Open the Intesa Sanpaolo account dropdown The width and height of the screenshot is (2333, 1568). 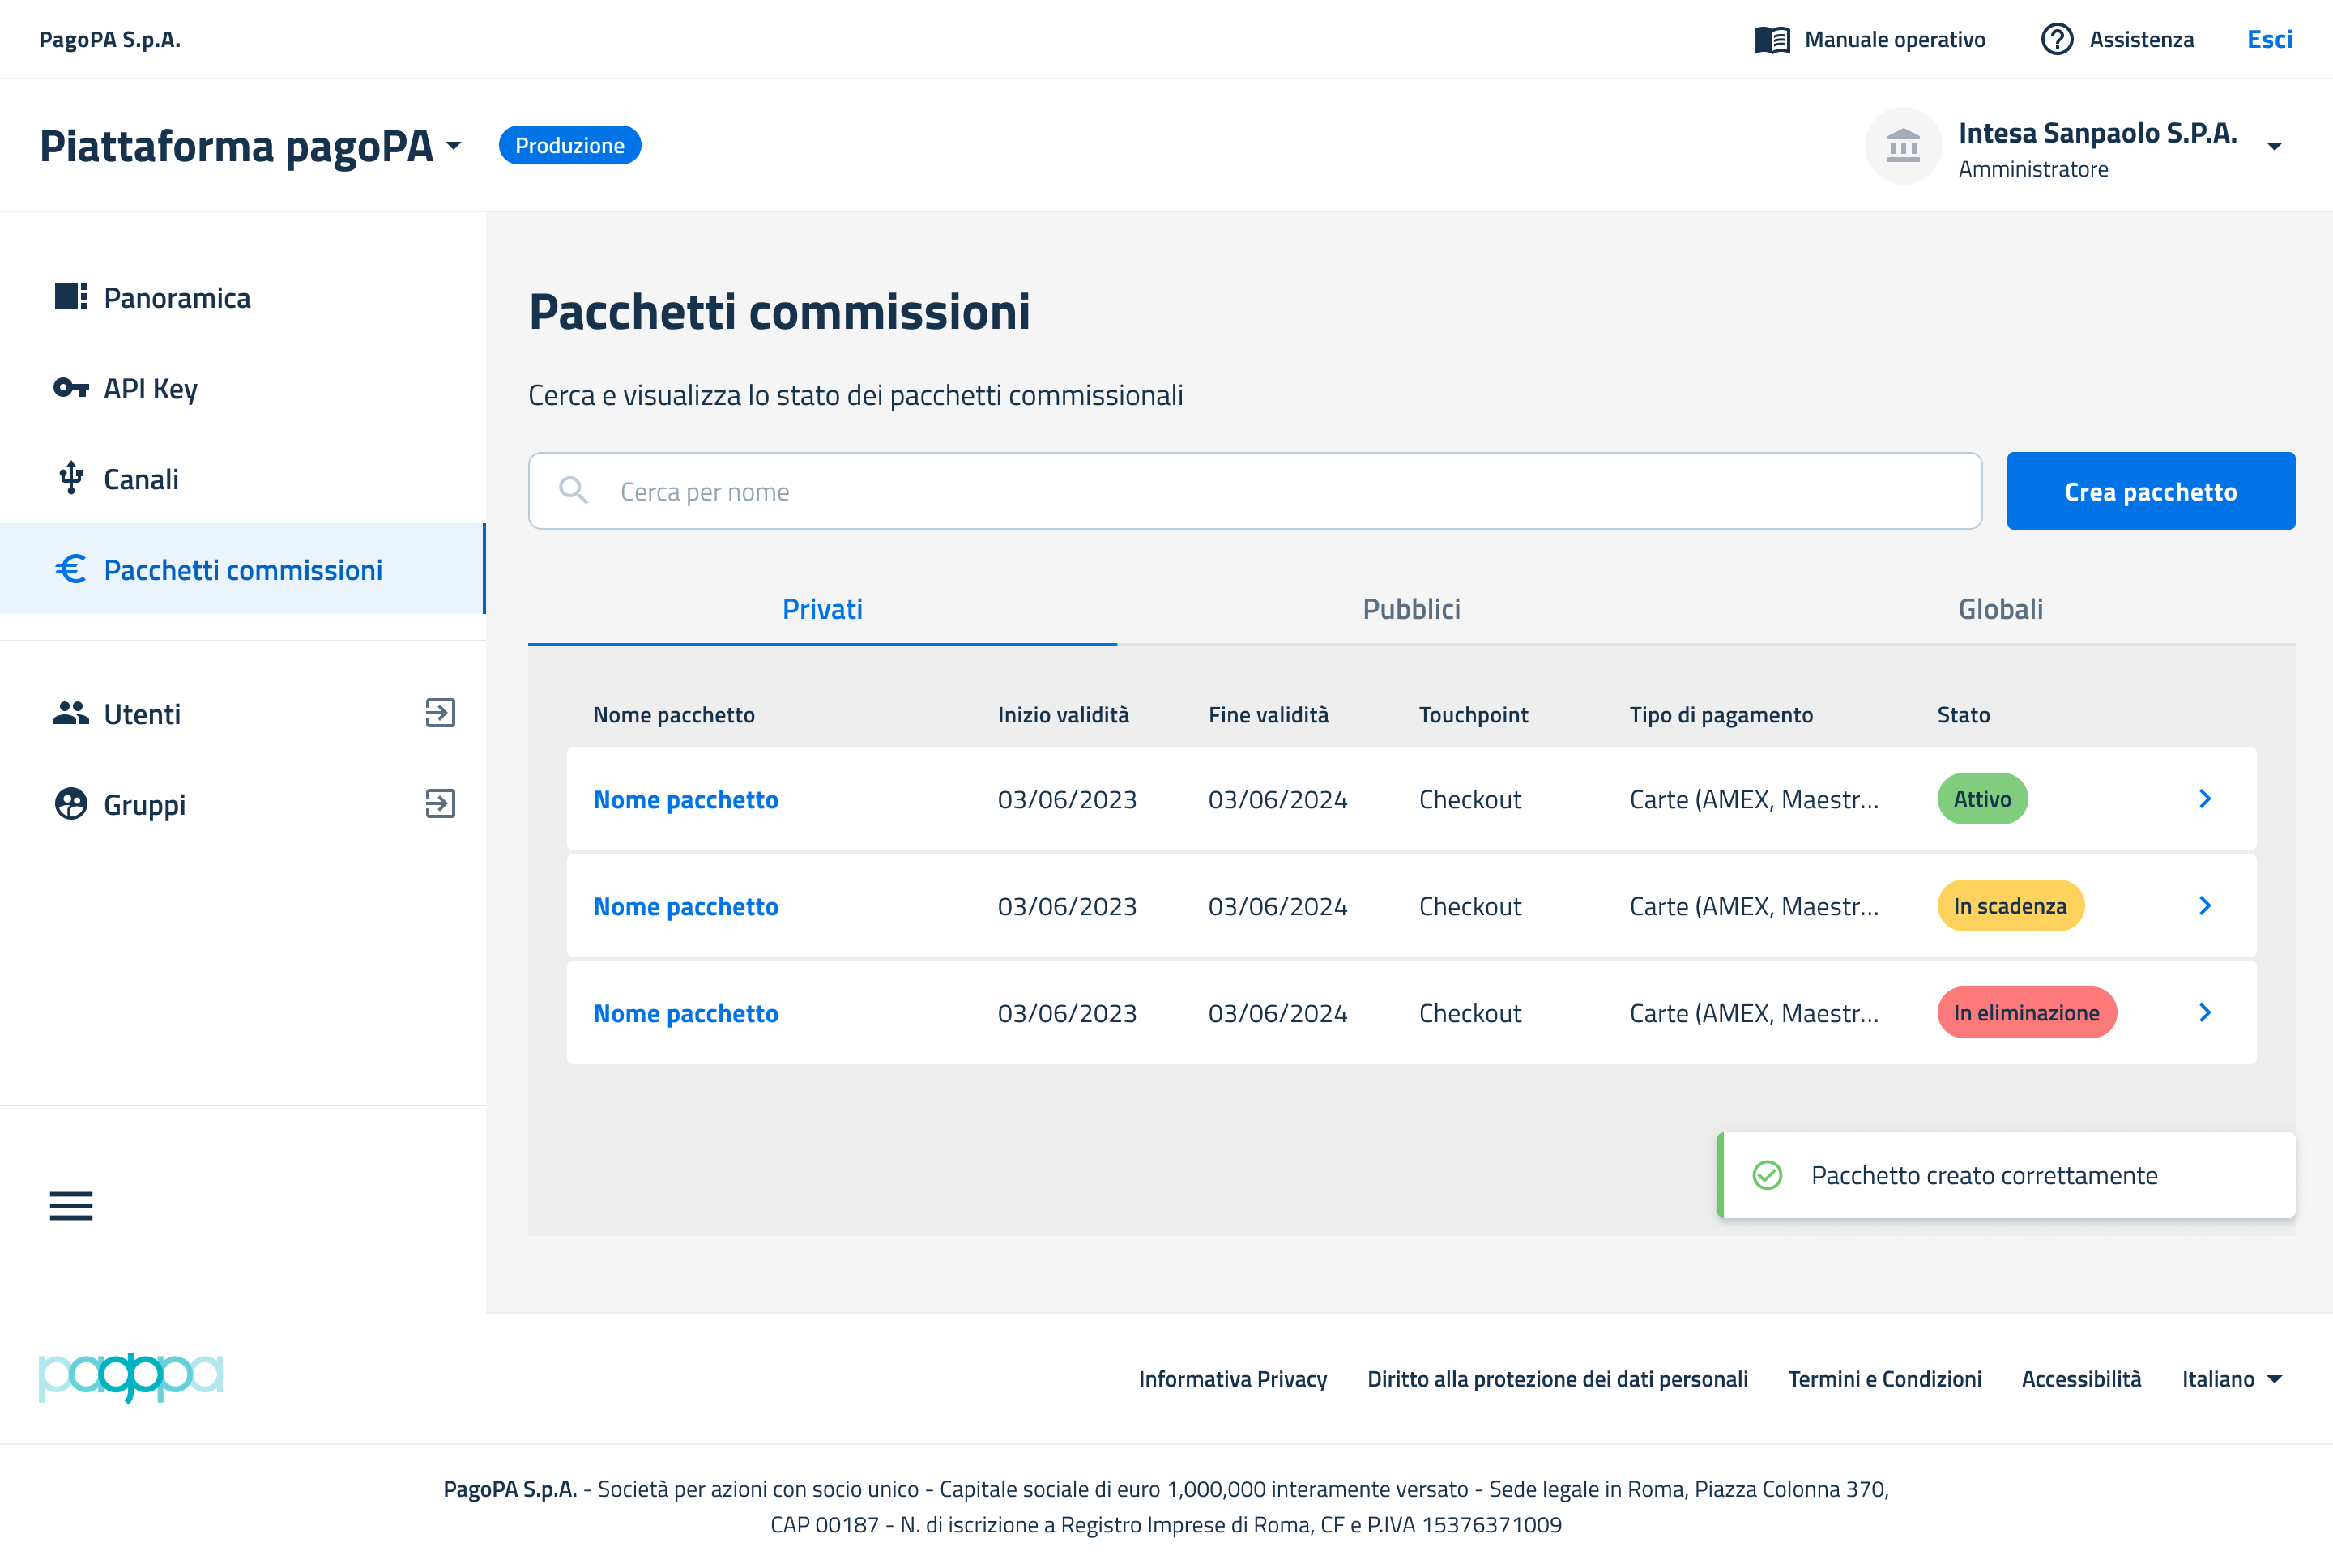click(x=2274, y=147)
